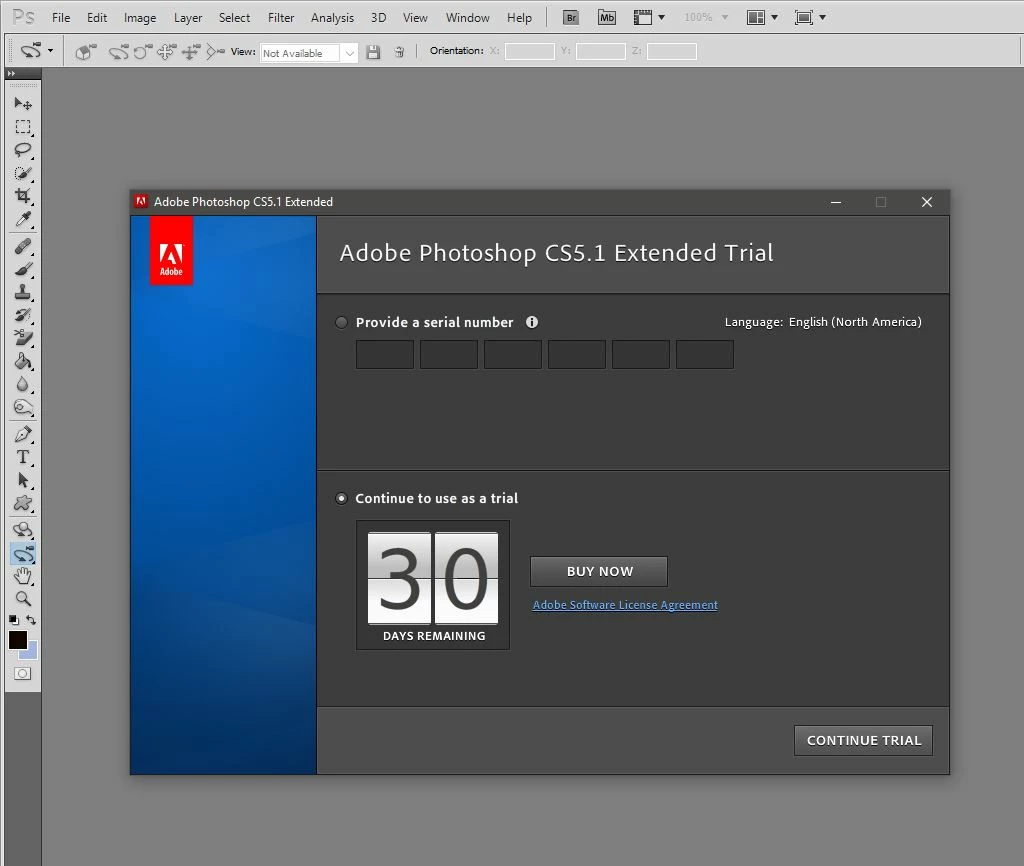Image resolution: width=1024 pixels, height=866 pixels.
Task: Open the 3D menu
Action: click(x=378, y=18)
